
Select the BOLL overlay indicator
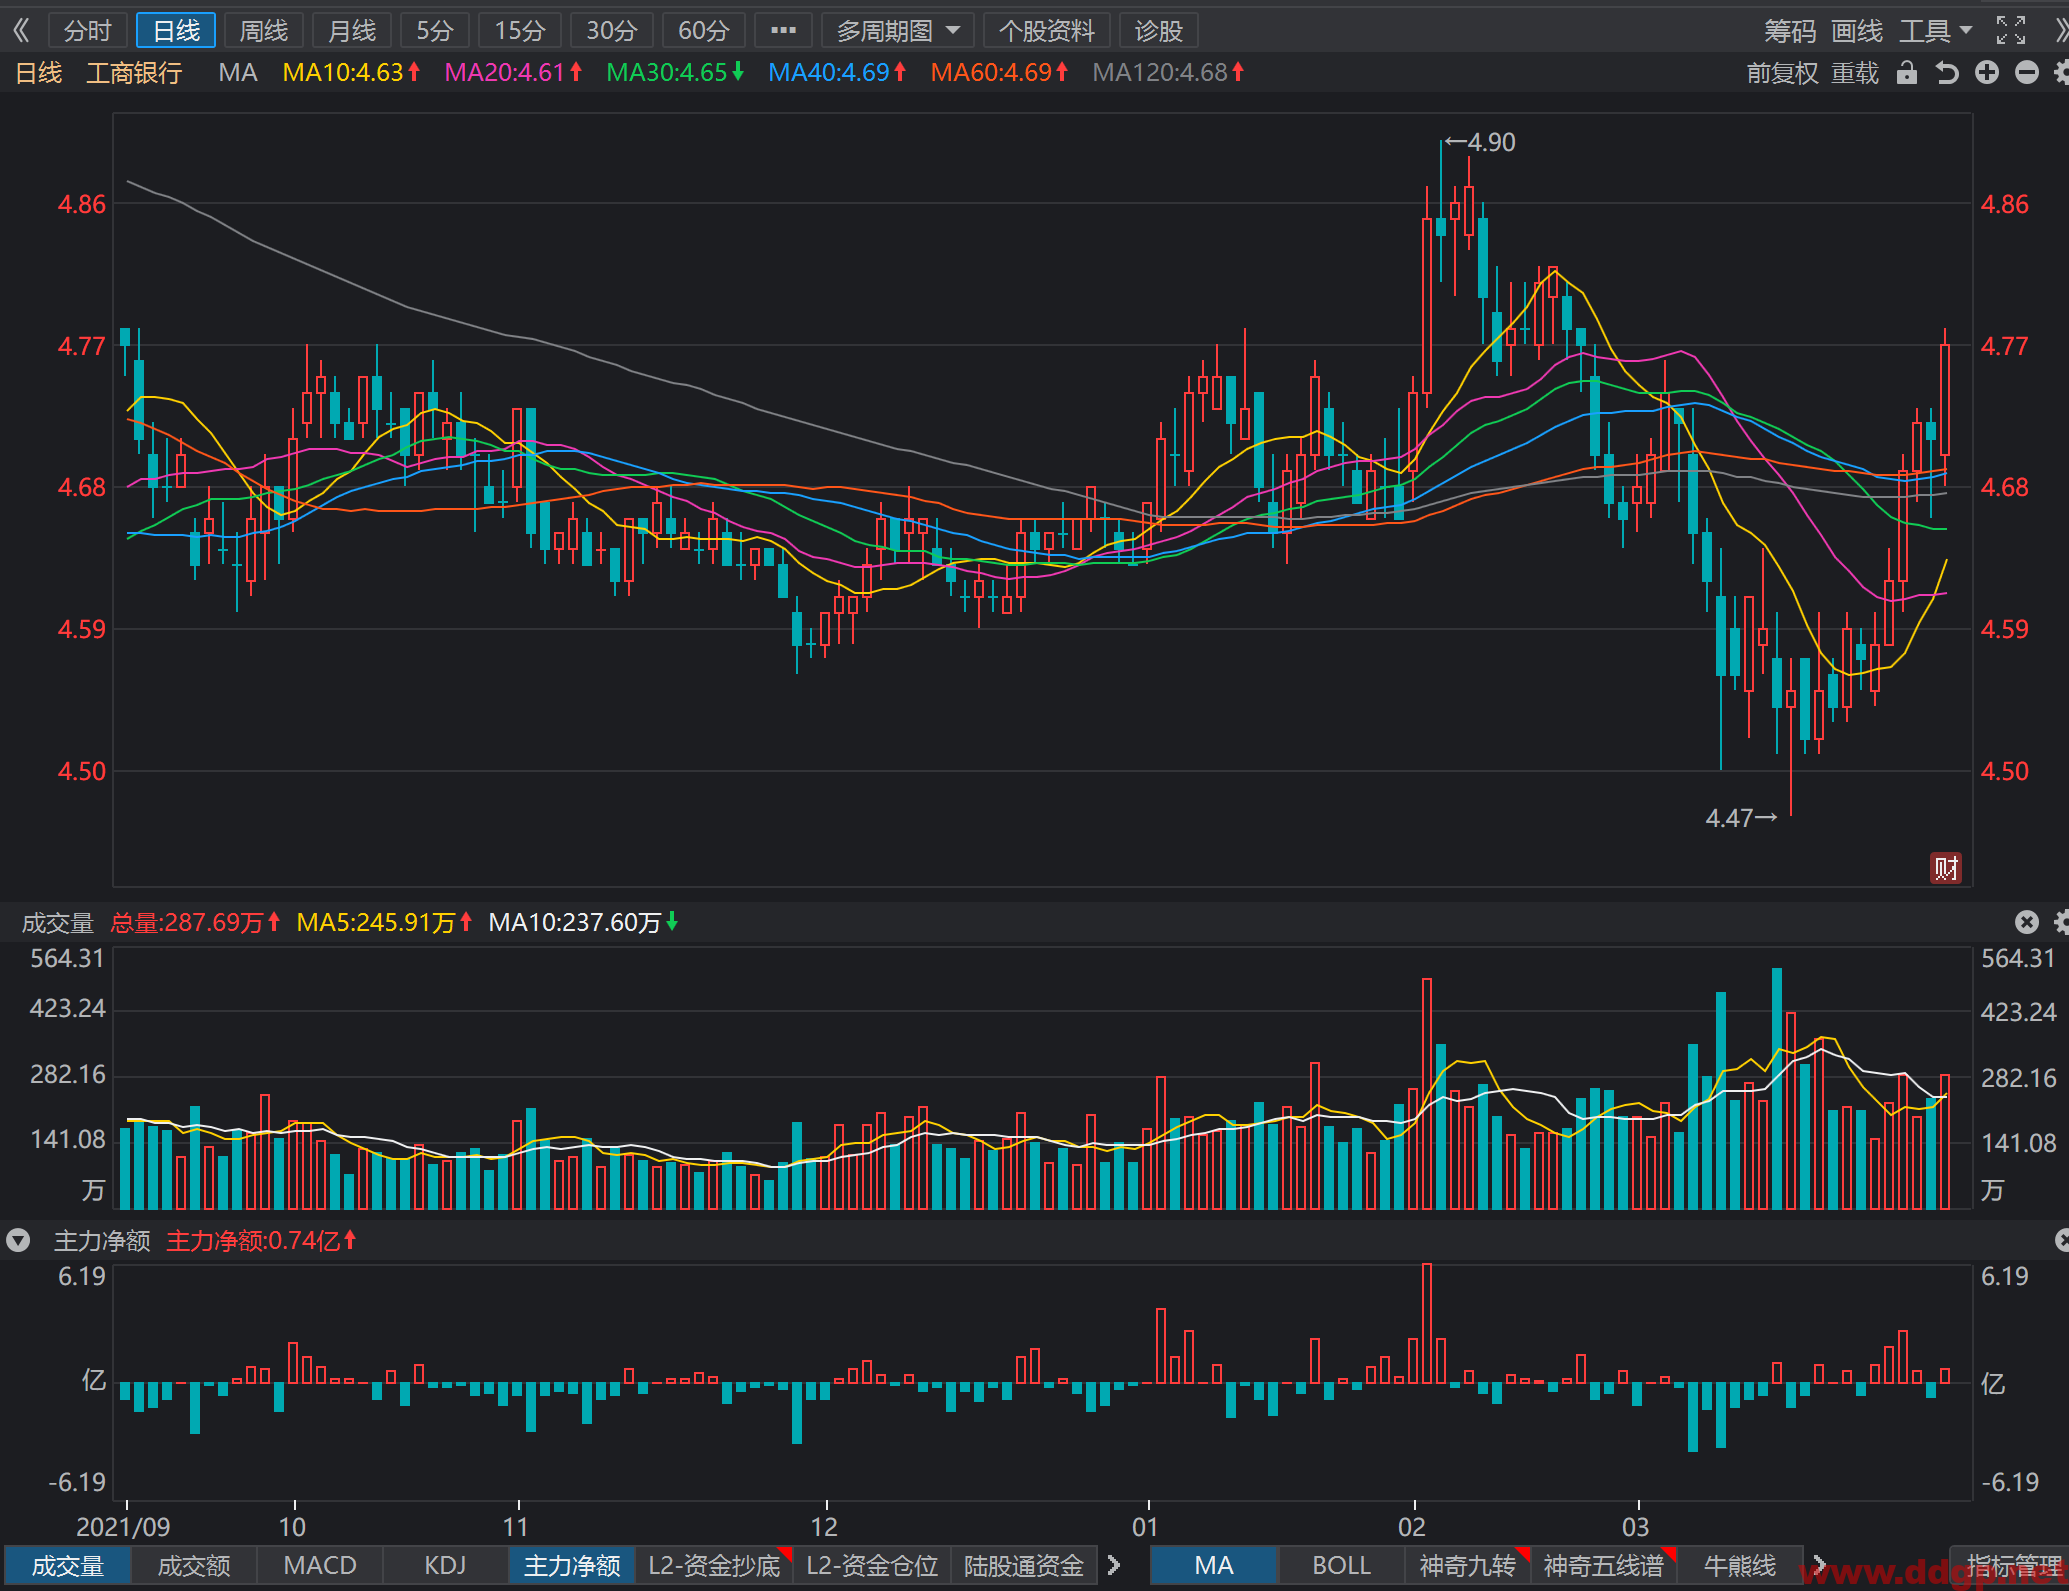point(1341,1565)
